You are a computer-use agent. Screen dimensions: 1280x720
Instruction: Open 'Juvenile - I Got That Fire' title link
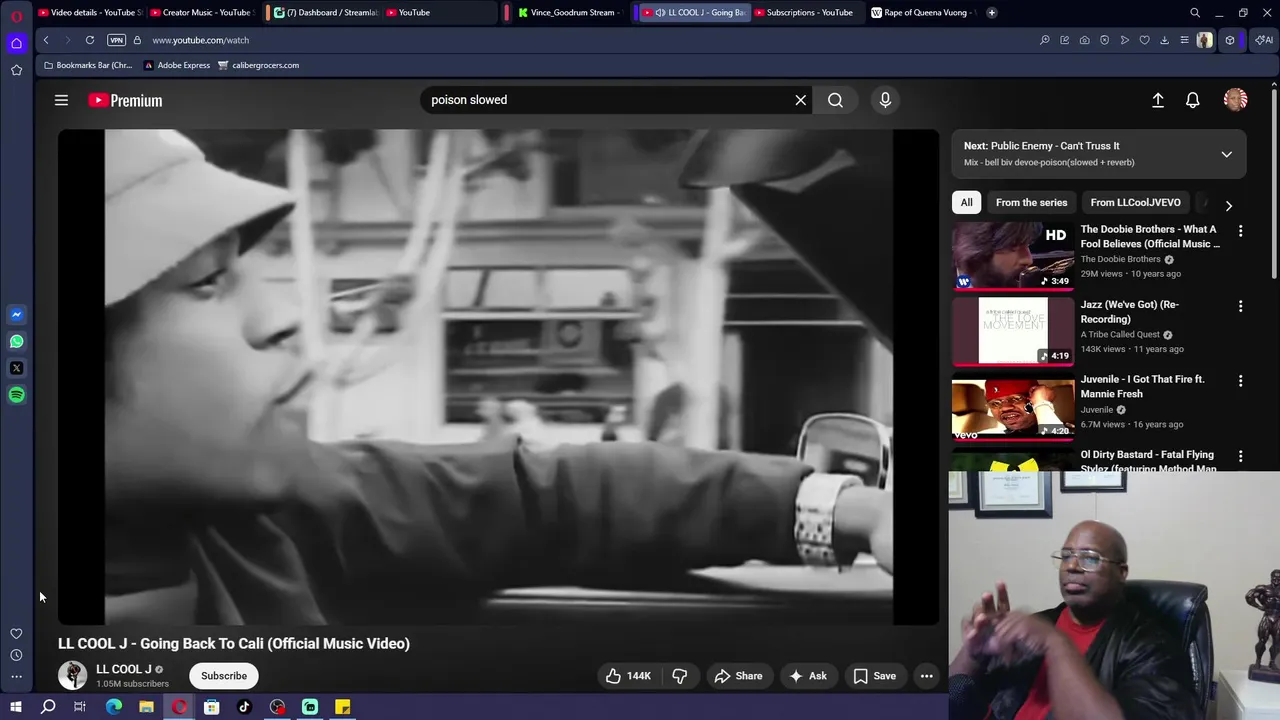pos(1142,386)
